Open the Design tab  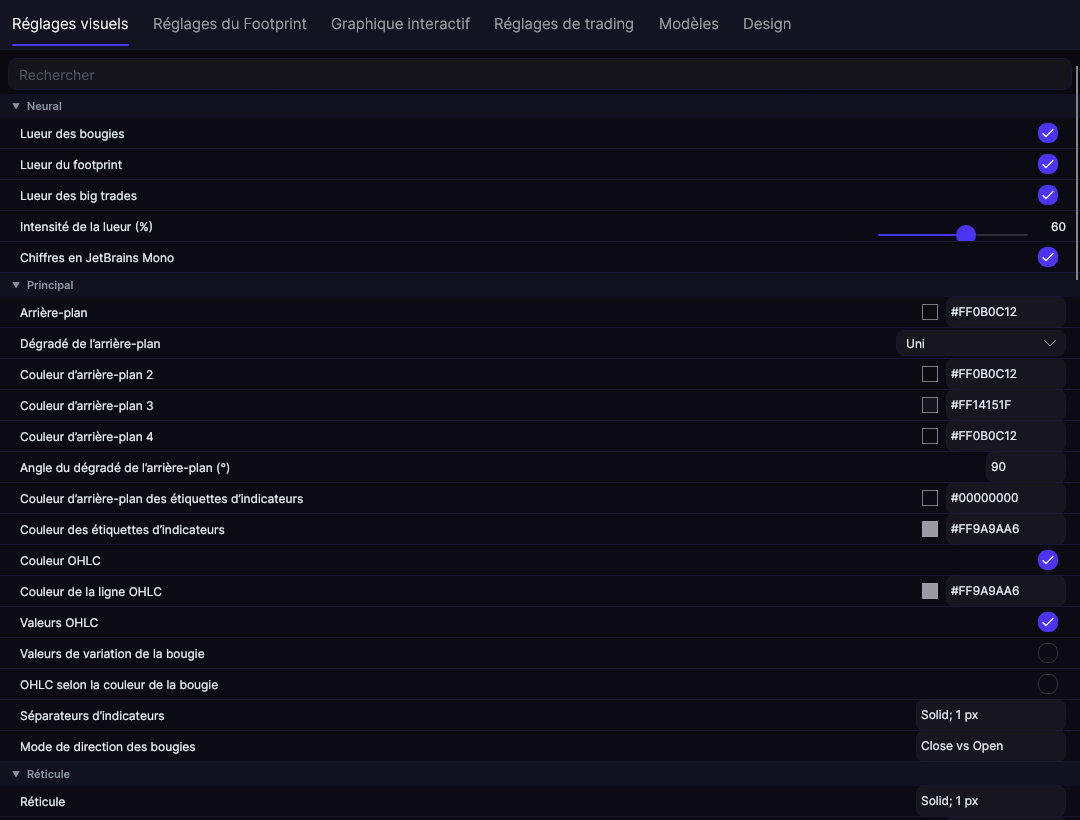(767, 24)
